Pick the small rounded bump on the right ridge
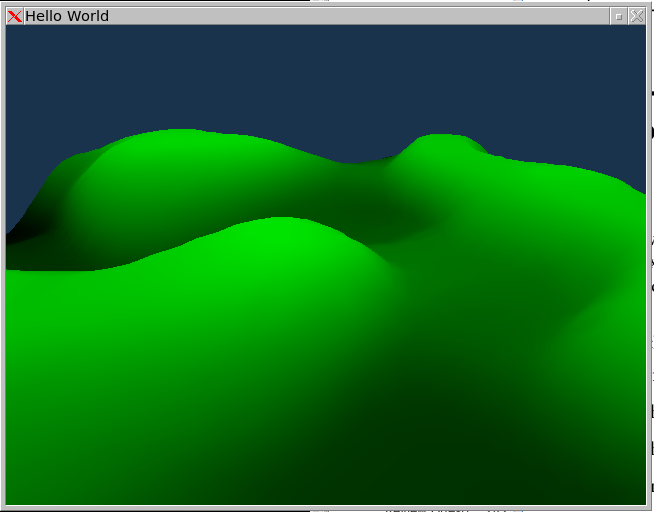Screen dimensions: 654x512 pyautogui.click(x=438, y=141)
